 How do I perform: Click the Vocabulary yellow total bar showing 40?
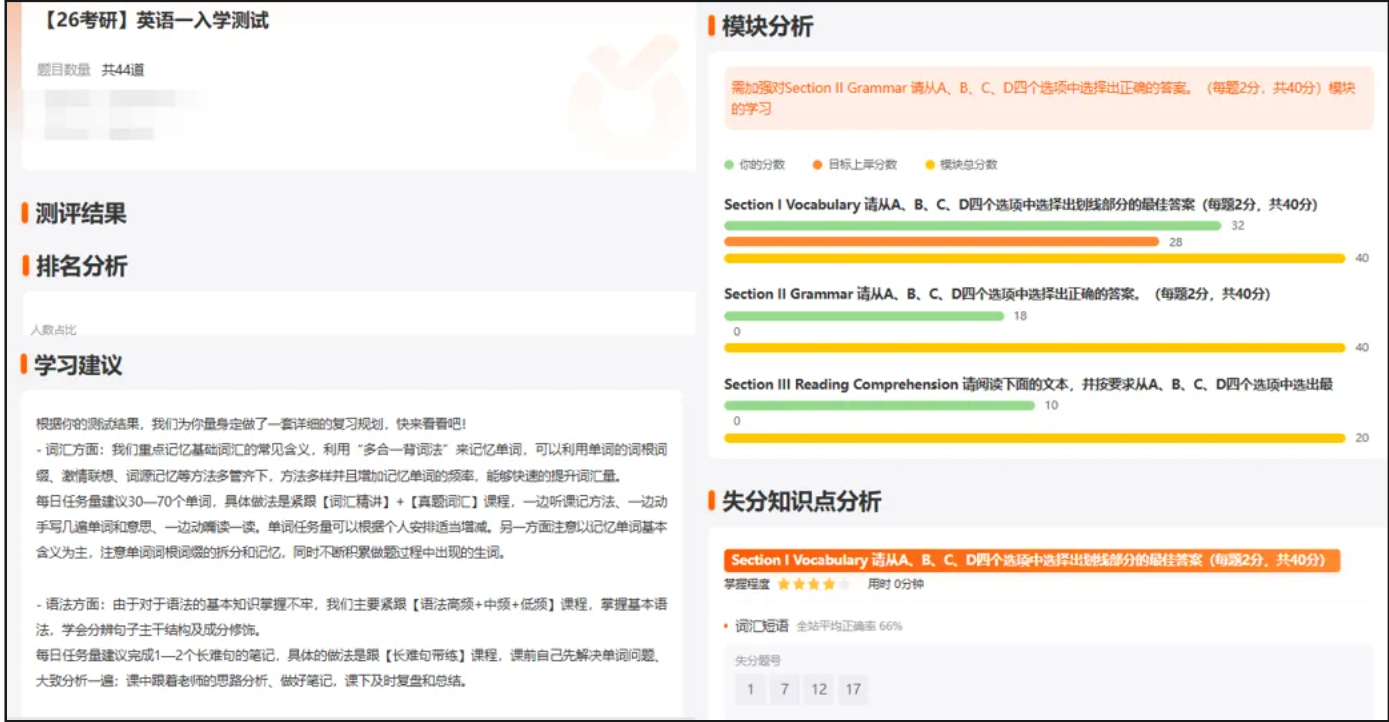point(1034,258)
